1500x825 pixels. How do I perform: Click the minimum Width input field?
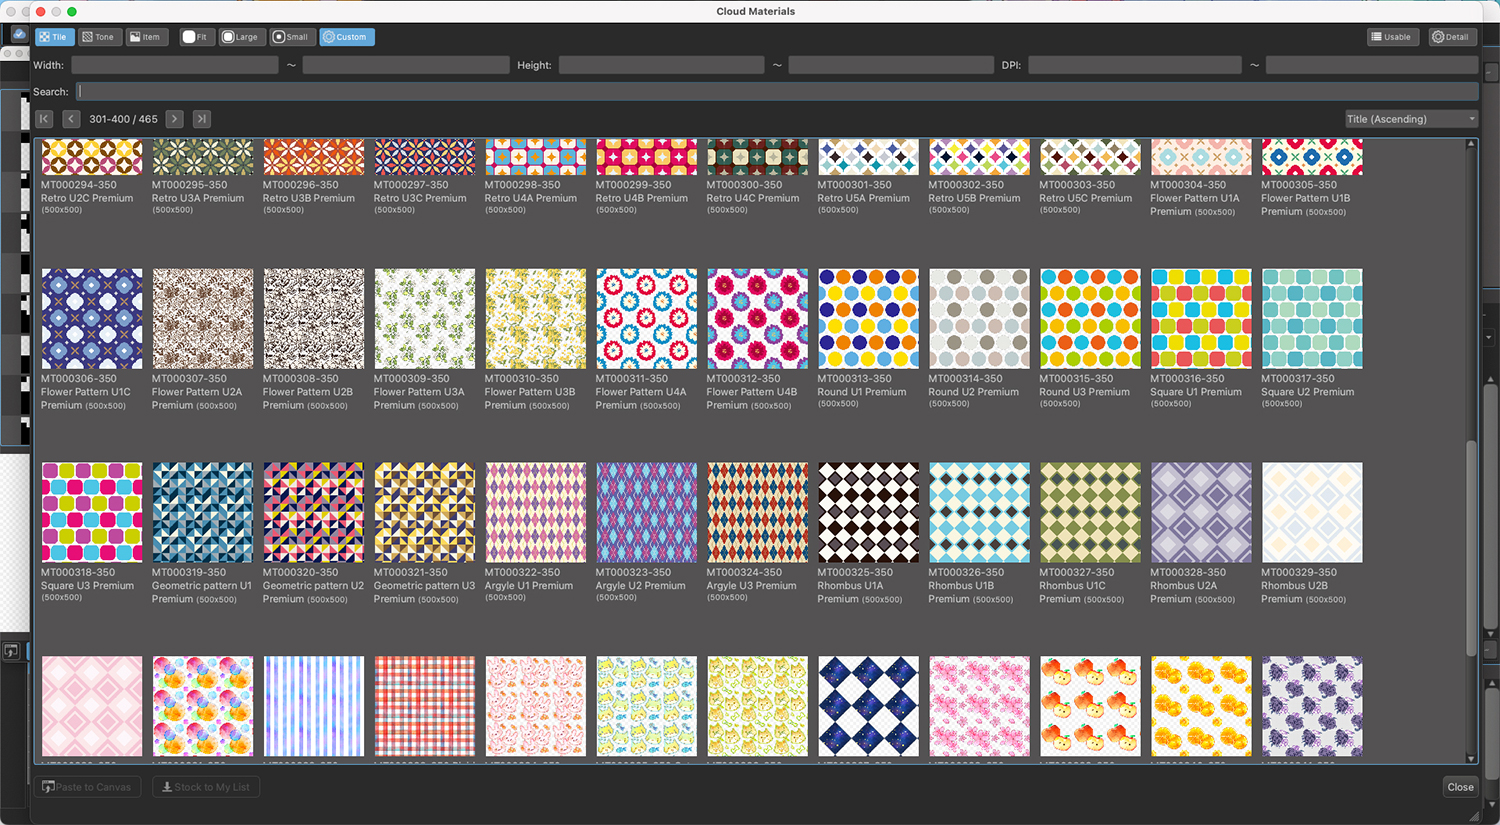175,65
